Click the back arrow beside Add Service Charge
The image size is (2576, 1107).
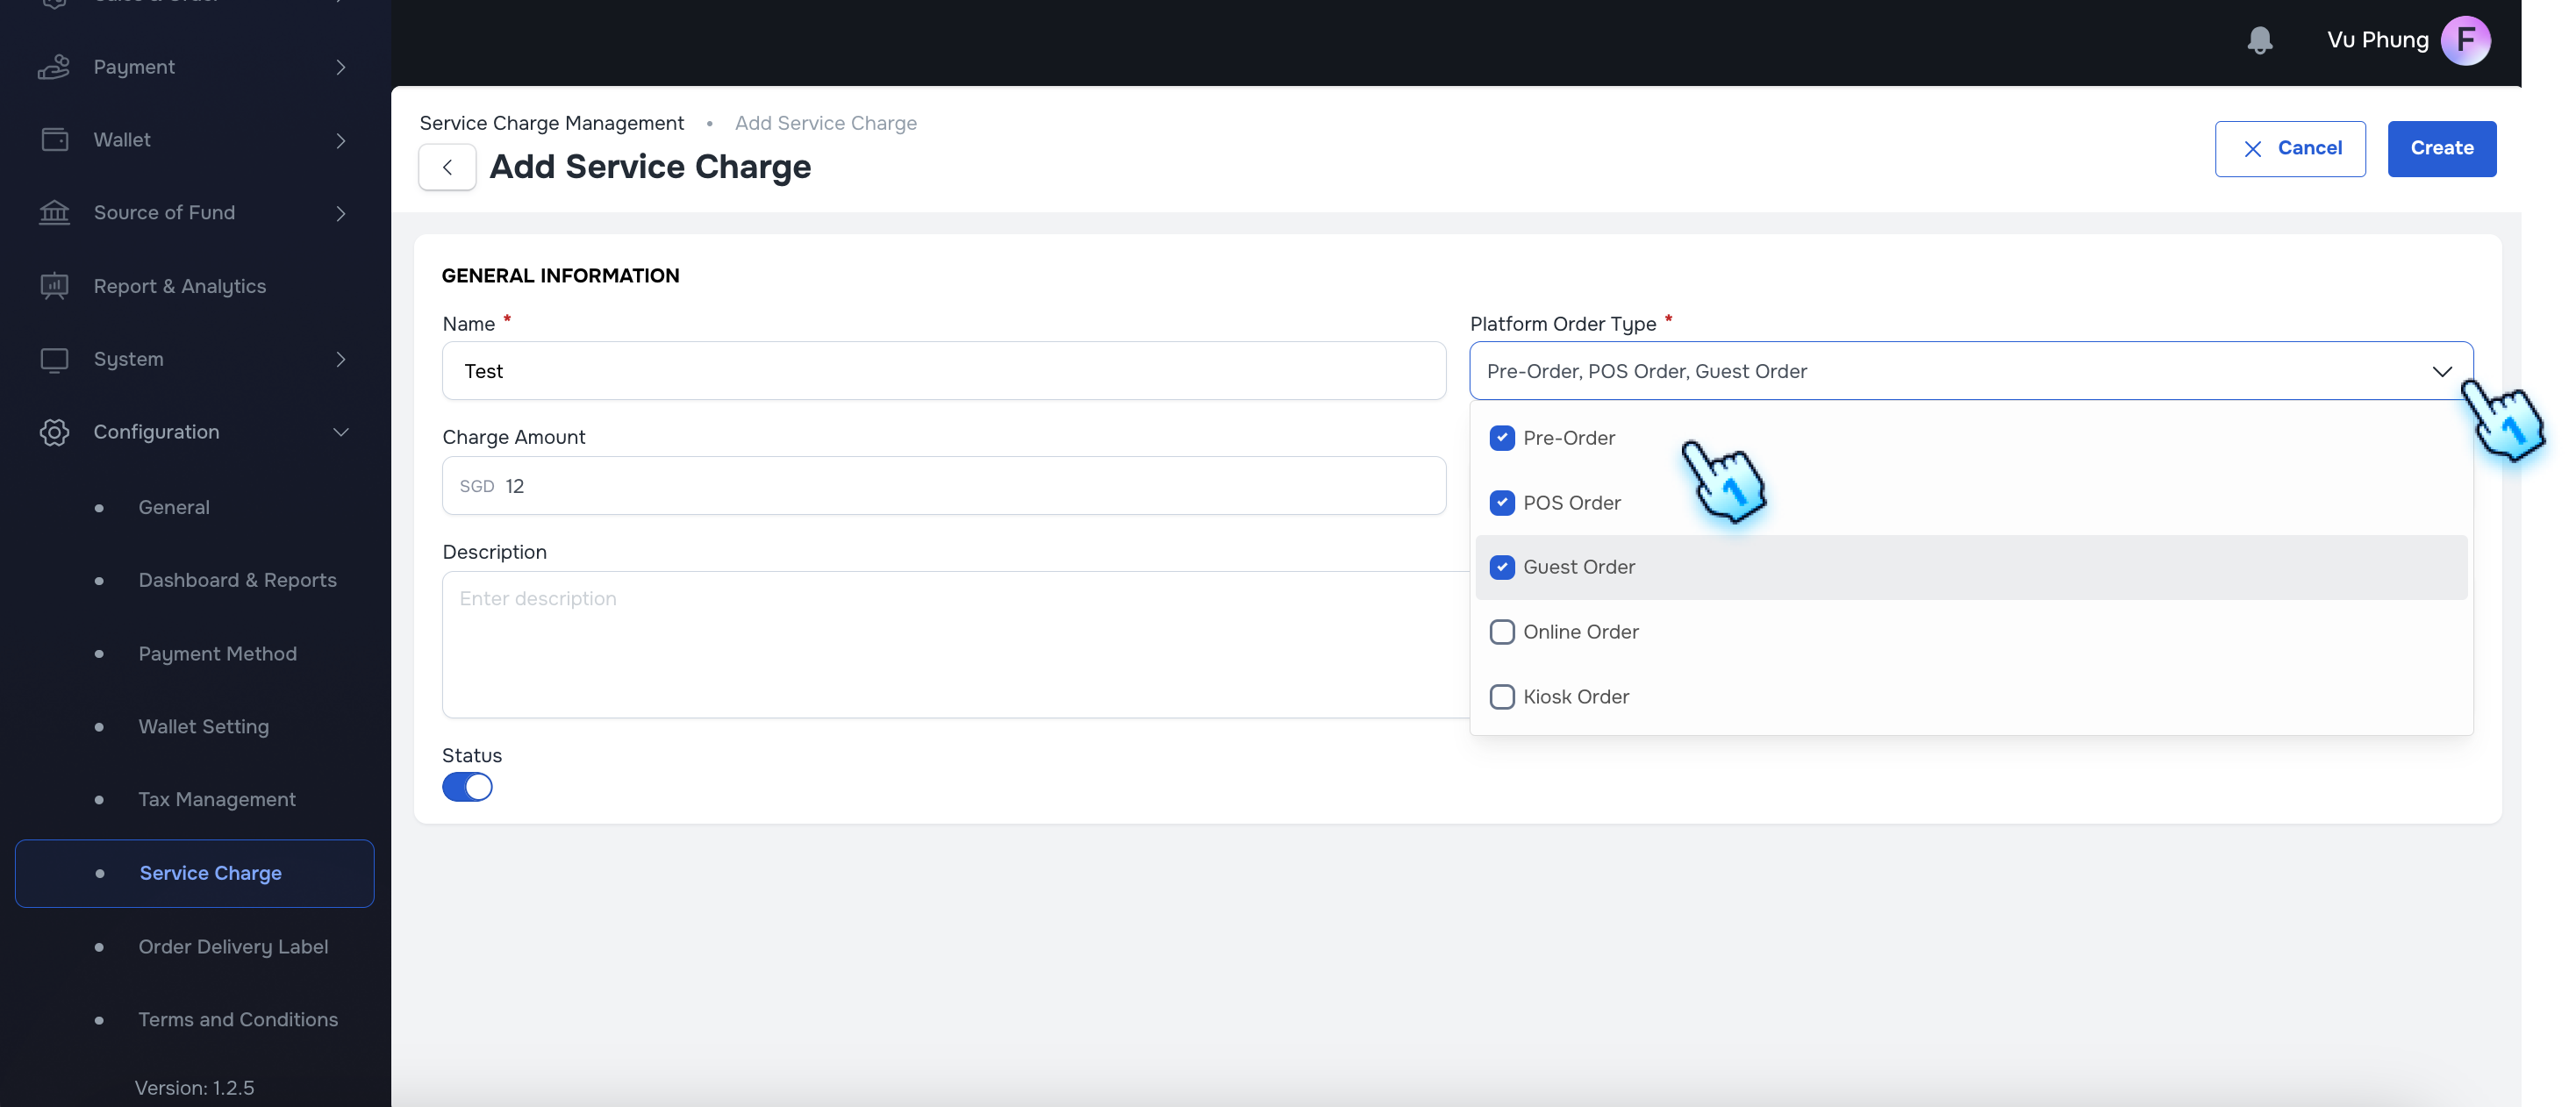[x=447, y=167]
